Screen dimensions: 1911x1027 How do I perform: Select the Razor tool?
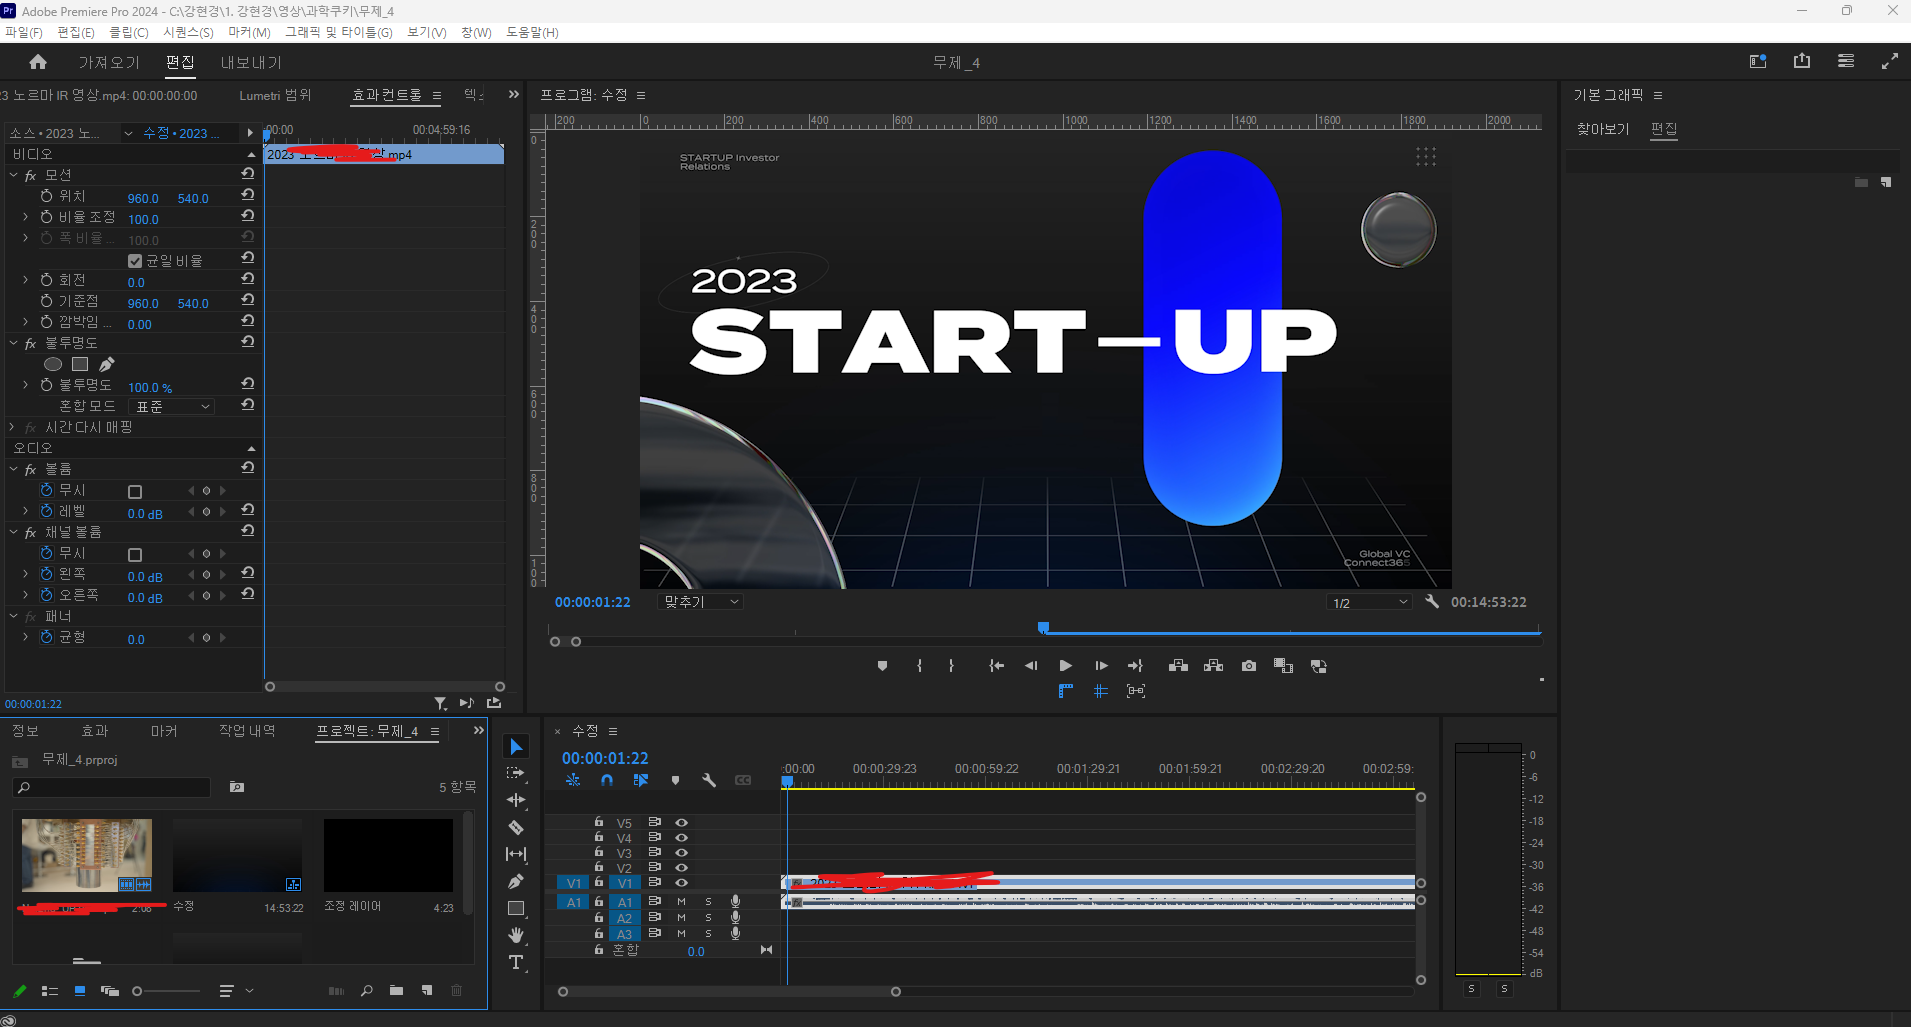point(516,827)
